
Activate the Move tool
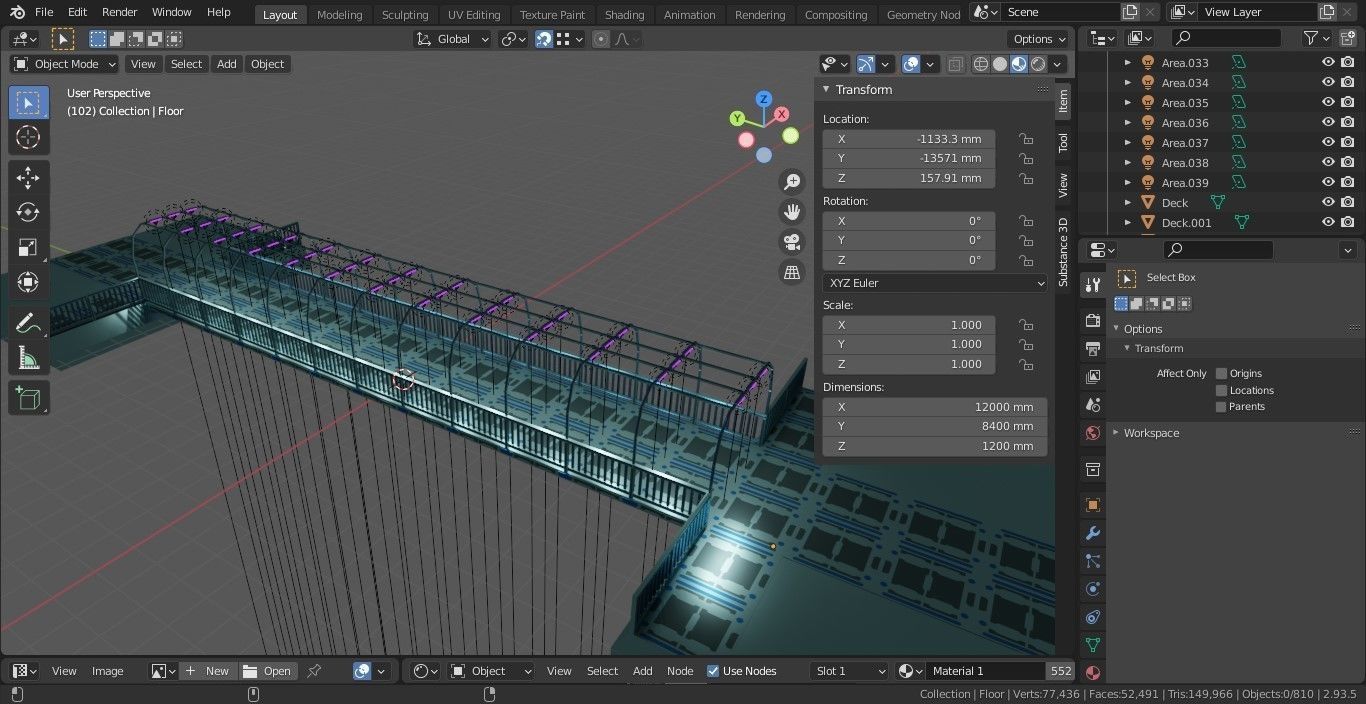coord(28,178)
